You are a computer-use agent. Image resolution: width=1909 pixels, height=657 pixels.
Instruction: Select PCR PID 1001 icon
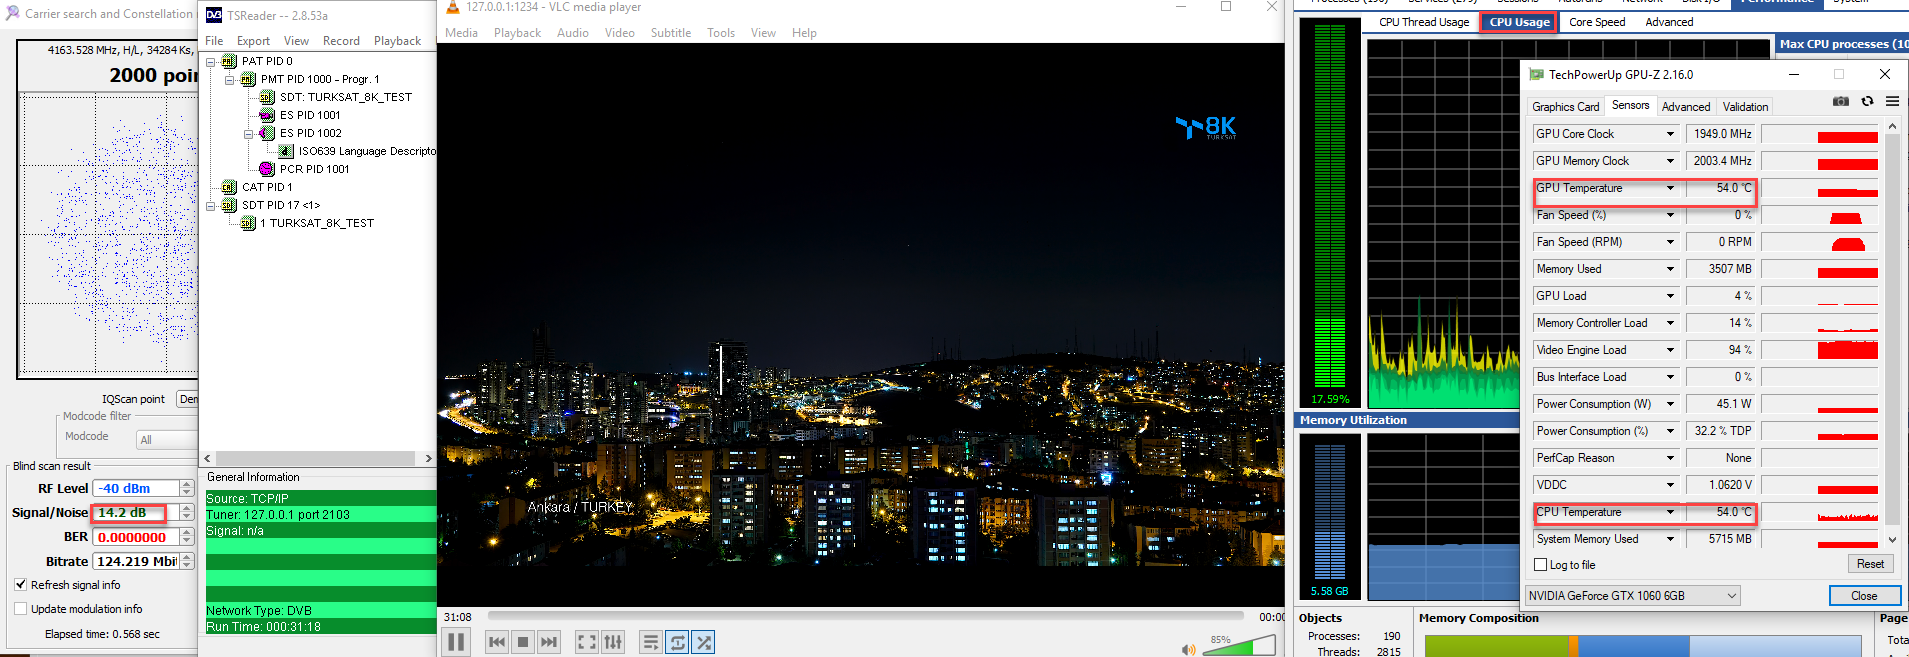267,169
